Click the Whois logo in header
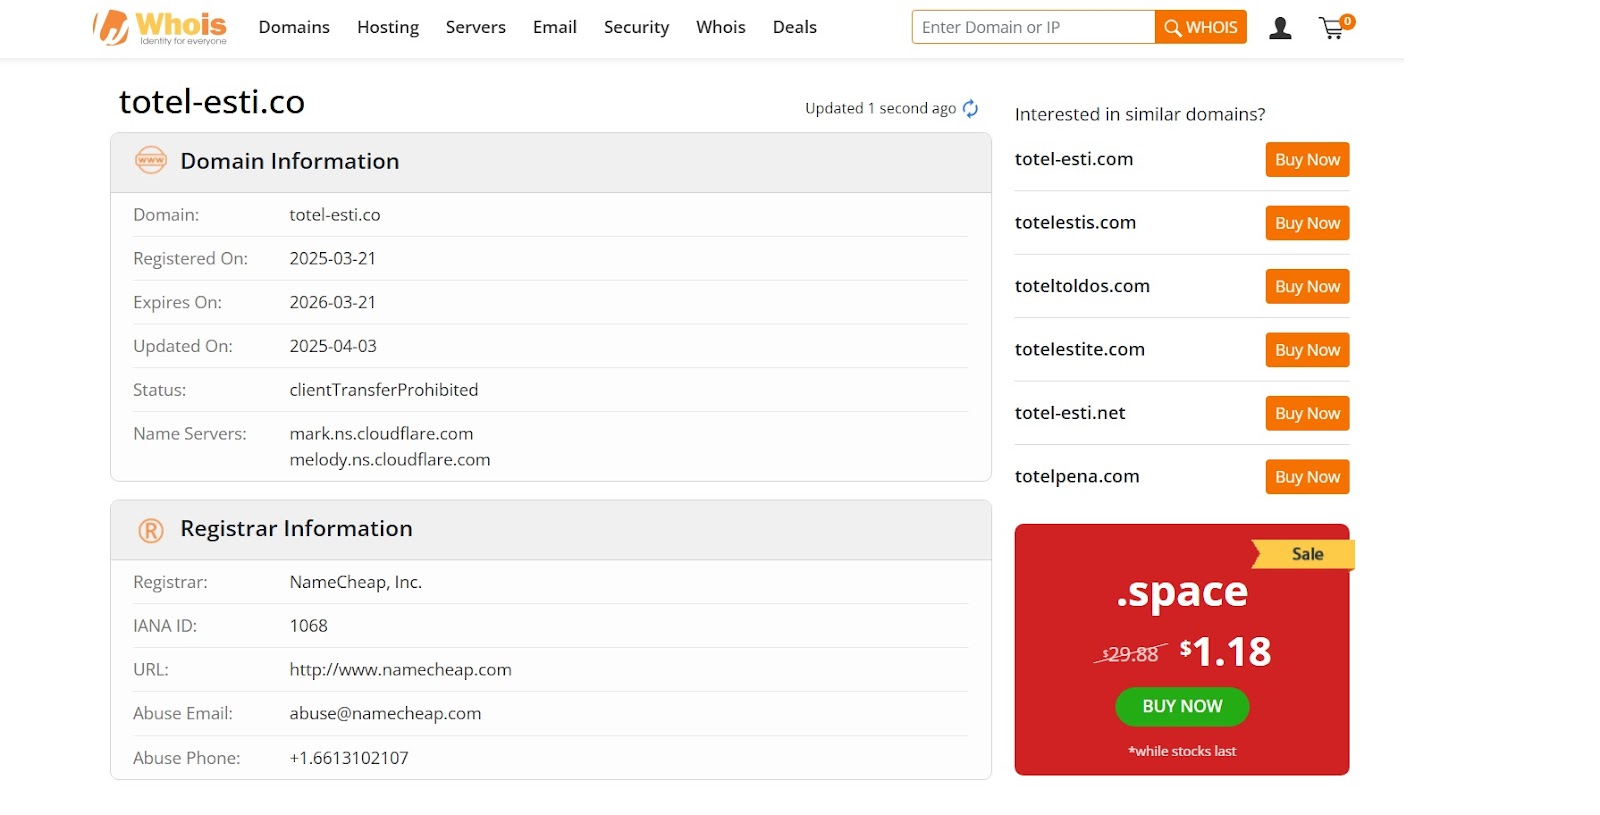The height and width of the screenshot is (815, 1600). click(160, 27)
